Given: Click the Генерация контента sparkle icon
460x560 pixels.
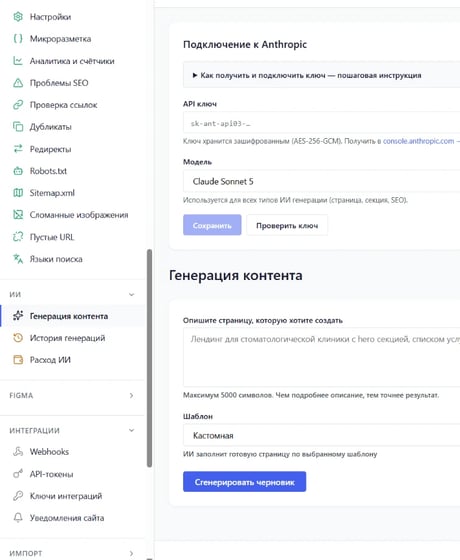Looking at the screenshot, I should click(18, 316).
